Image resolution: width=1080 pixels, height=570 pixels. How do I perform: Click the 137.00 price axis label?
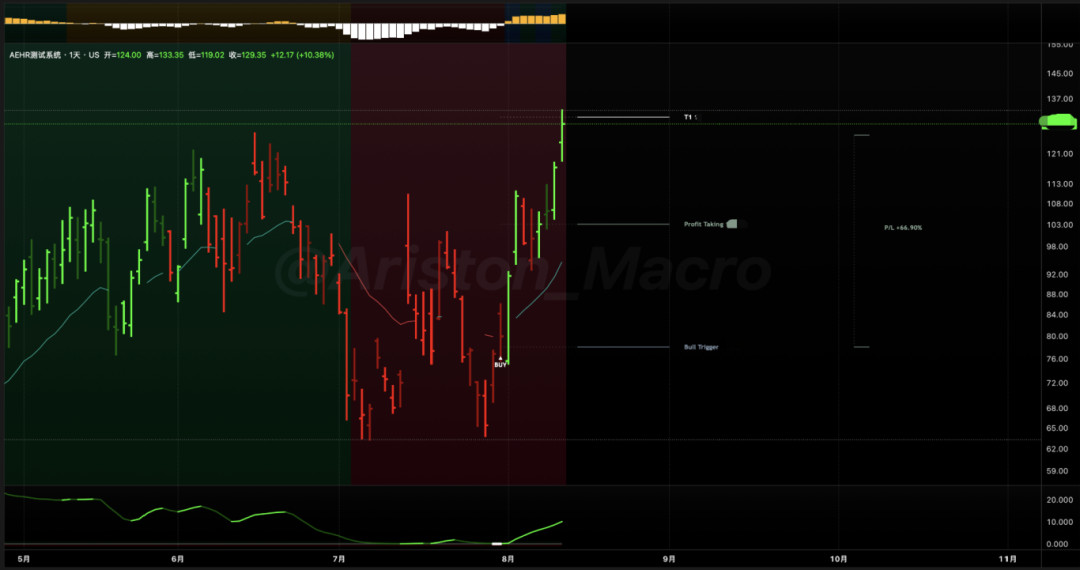point(1061,99)
